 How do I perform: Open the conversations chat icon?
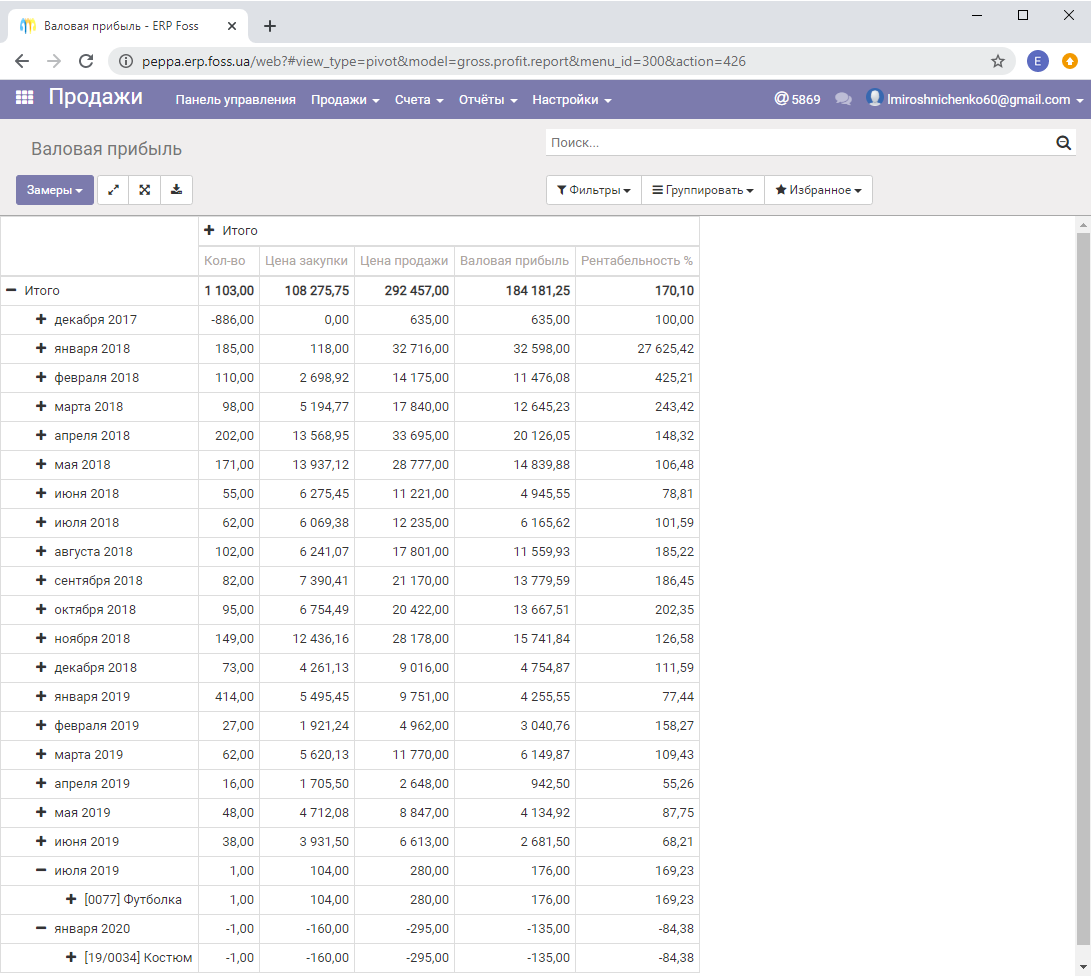coord(843,99)
